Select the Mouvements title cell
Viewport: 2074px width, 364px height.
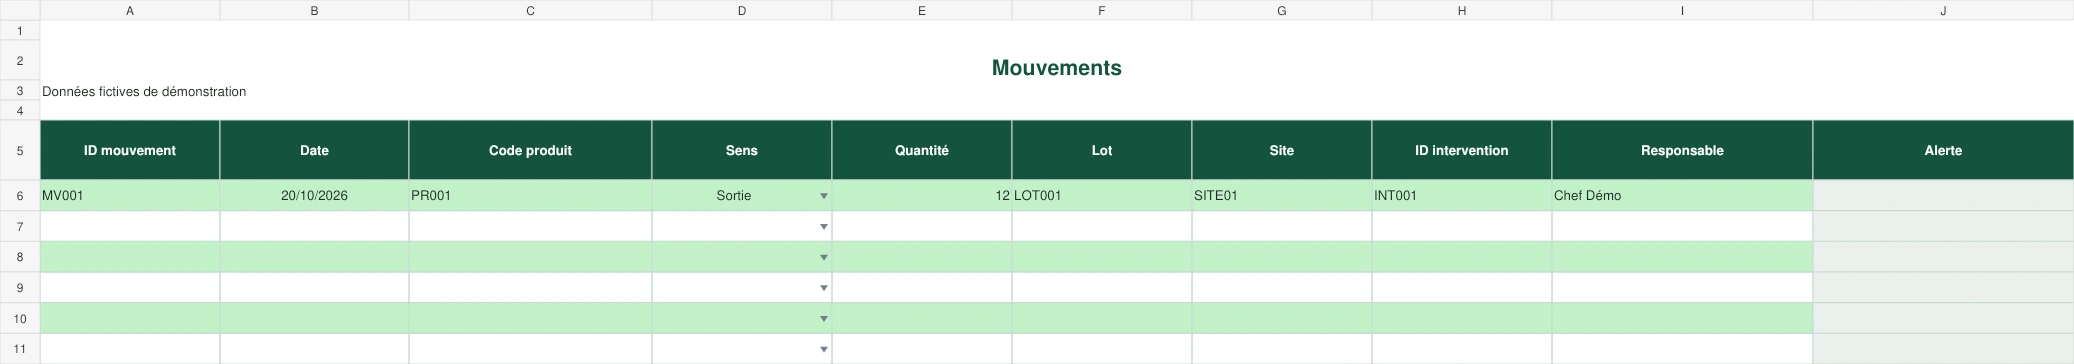click(x=1056, y=68)
